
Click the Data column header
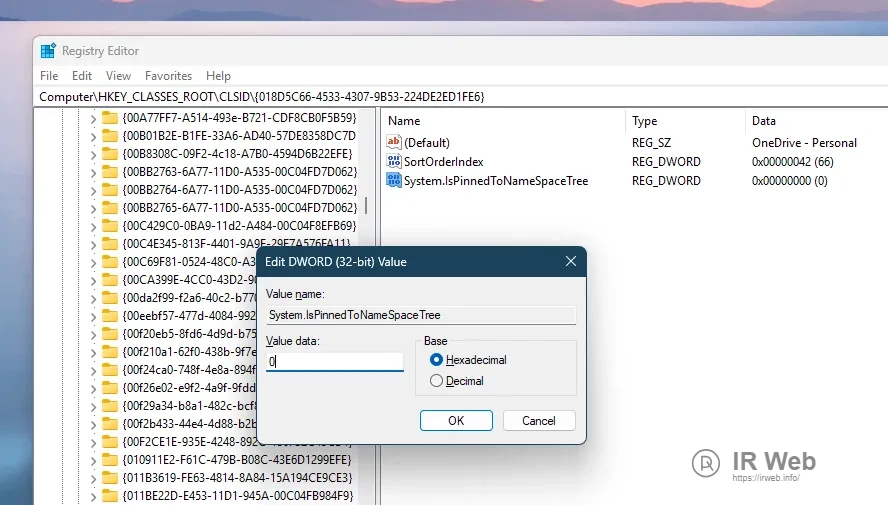coord(764,121)
